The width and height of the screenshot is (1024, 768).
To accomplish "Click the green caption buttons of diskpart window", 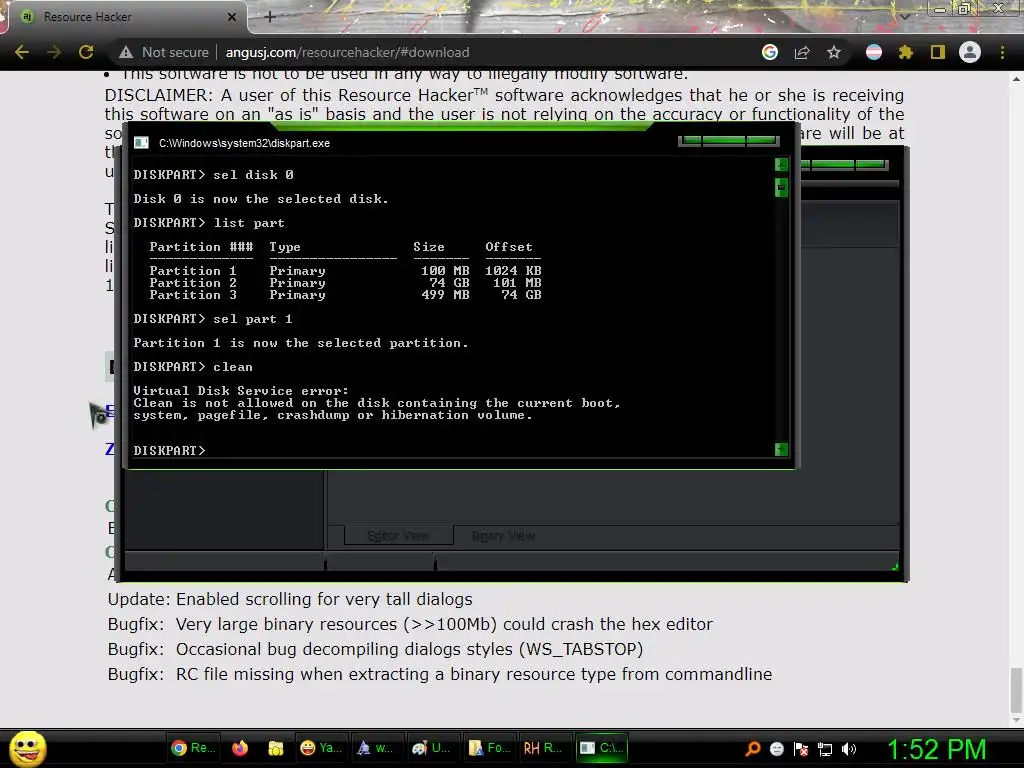I will [729, 140].
